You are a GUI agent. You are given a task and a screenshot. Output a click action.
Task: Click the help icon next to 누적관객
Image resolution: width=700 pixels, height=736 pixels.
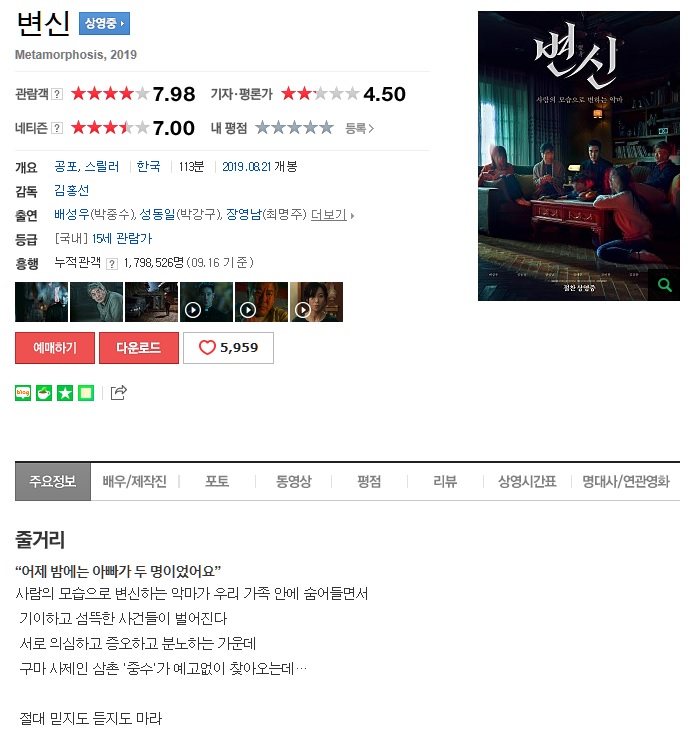coord(112,263)
